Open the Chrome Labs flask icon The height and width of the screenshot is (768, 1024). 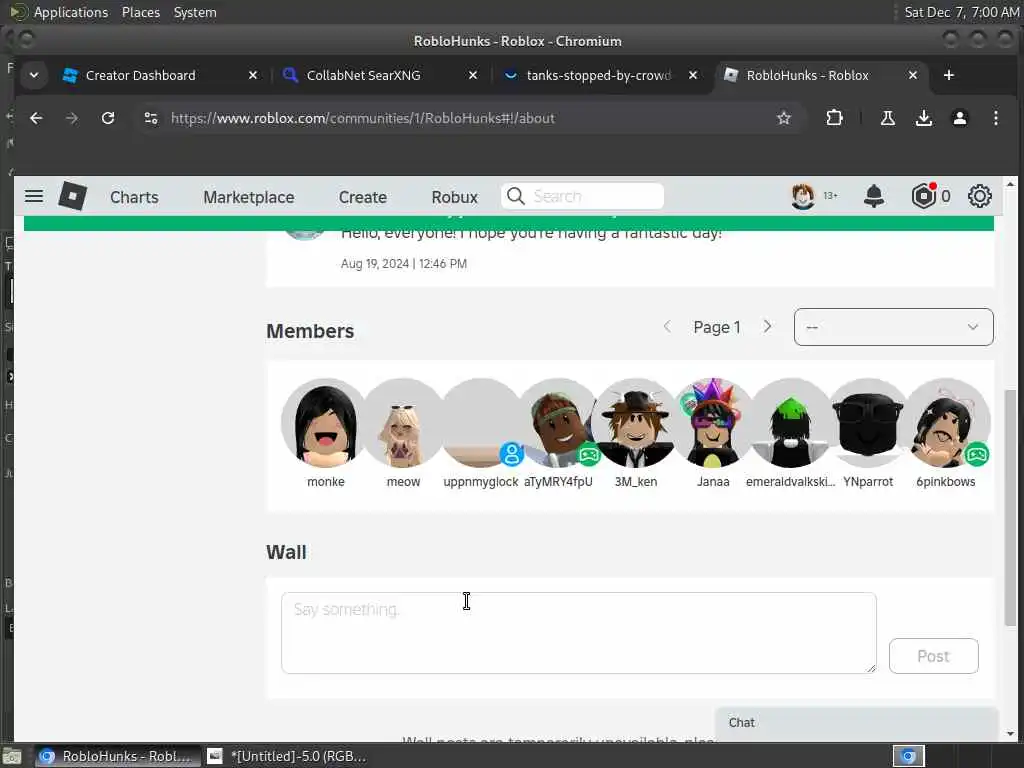click(888, 118)
